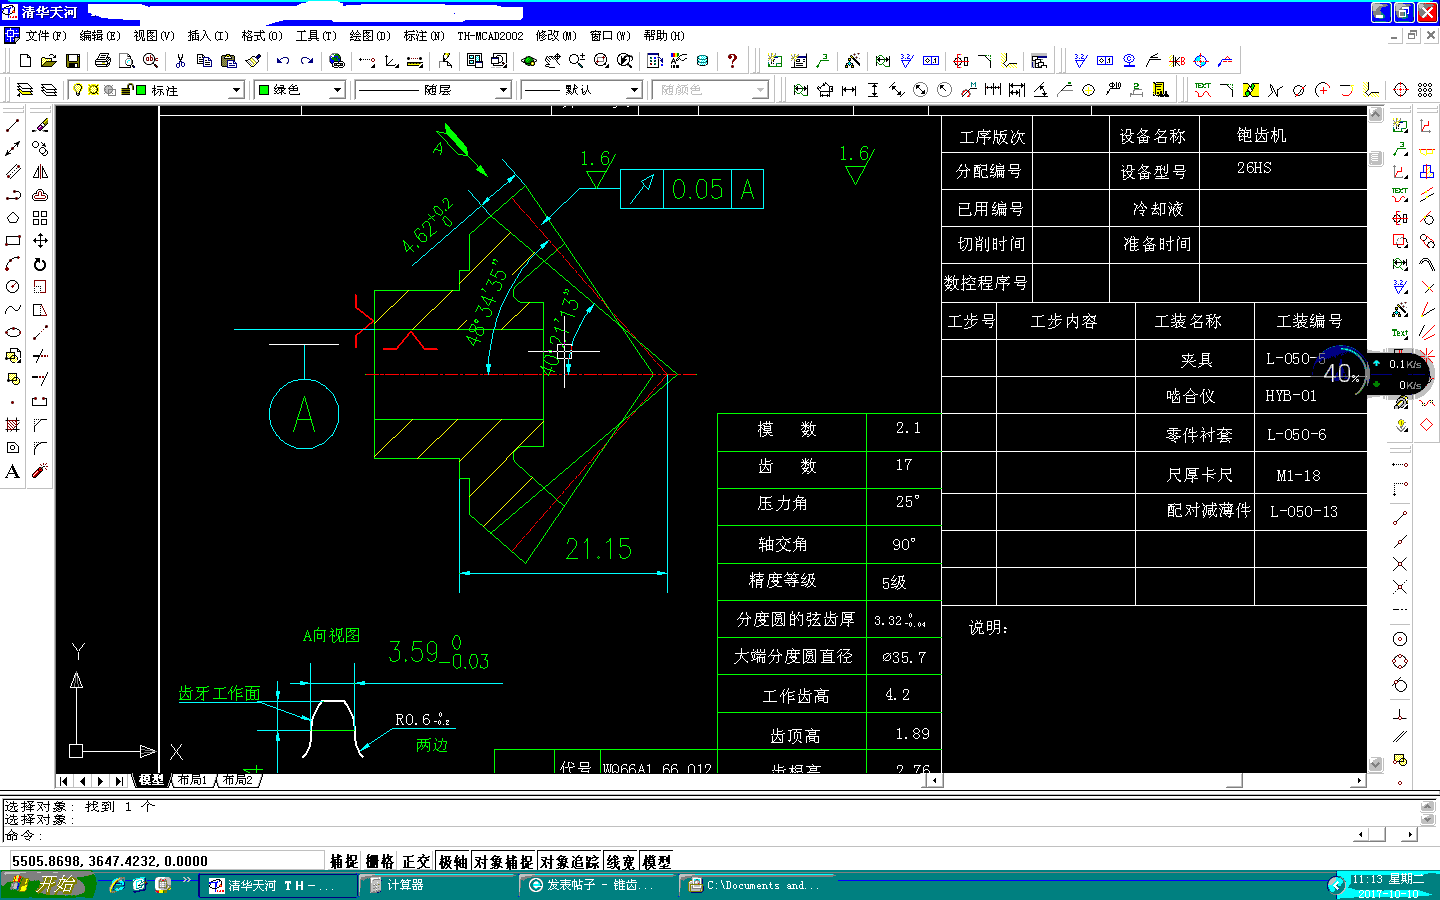Screen dimensions: 1440x900
Task: Toggle 线宽 lineweight display in status bar
Action: (x=621, y=862)
